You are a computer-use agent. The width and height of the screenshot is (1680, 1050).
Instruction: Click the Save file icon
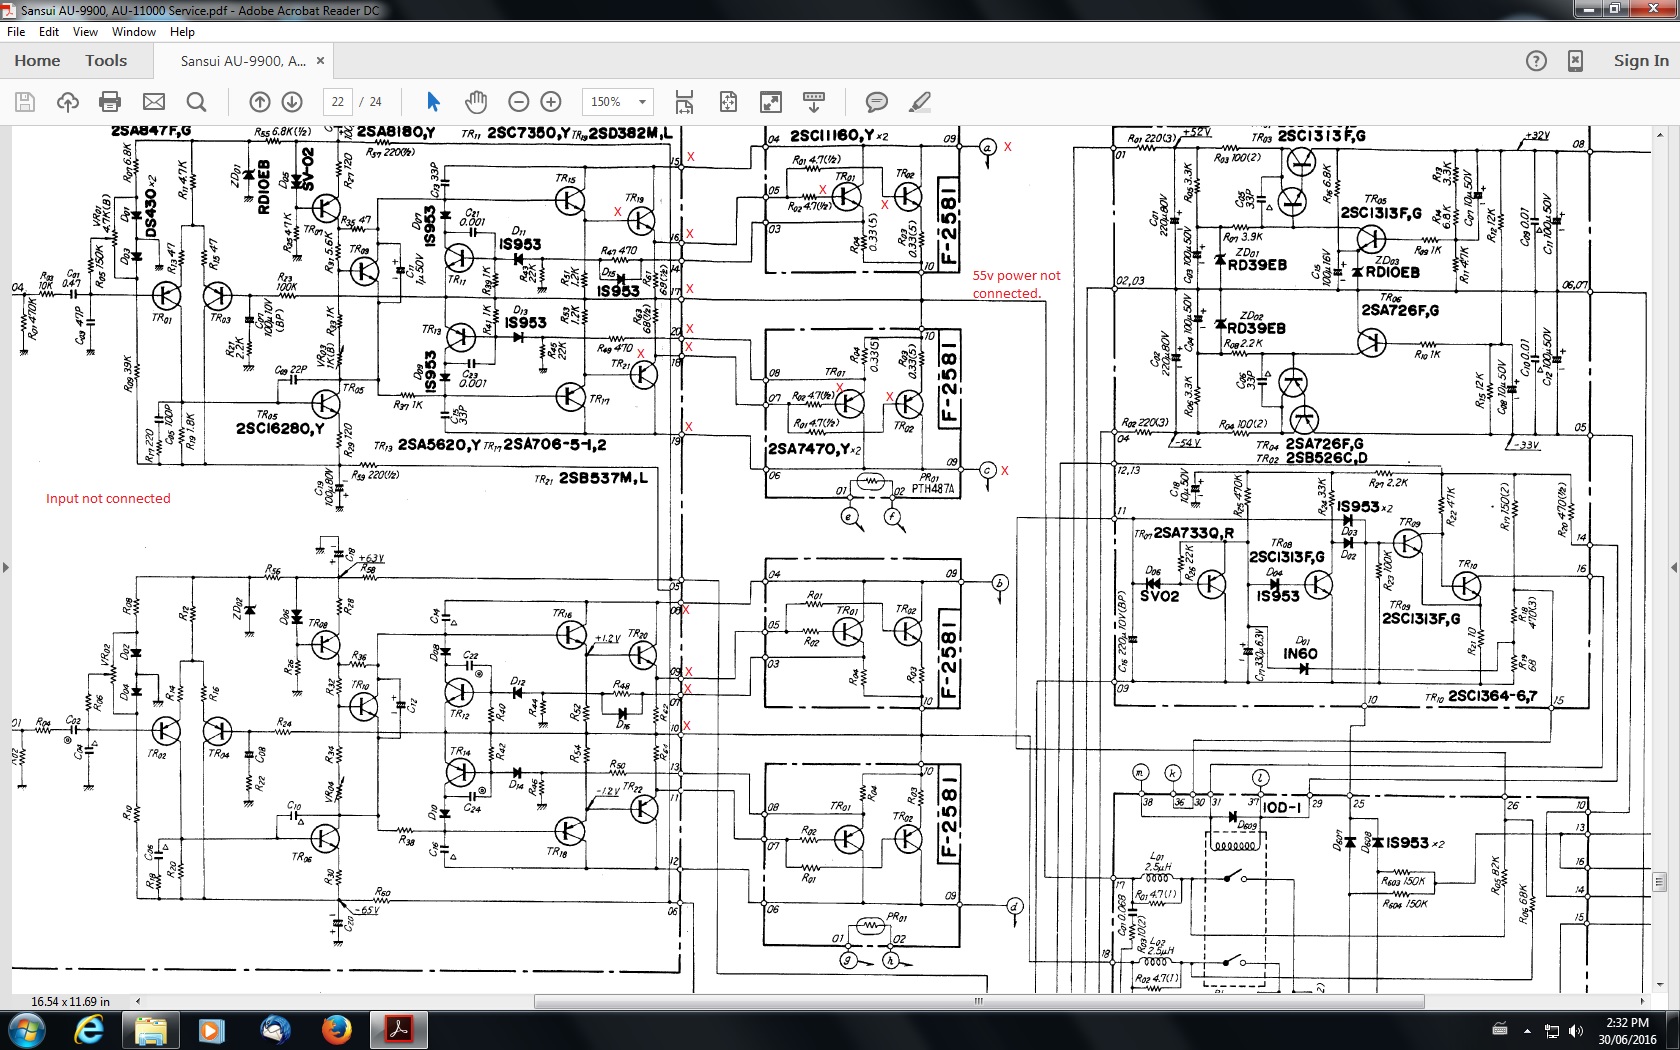25,102
